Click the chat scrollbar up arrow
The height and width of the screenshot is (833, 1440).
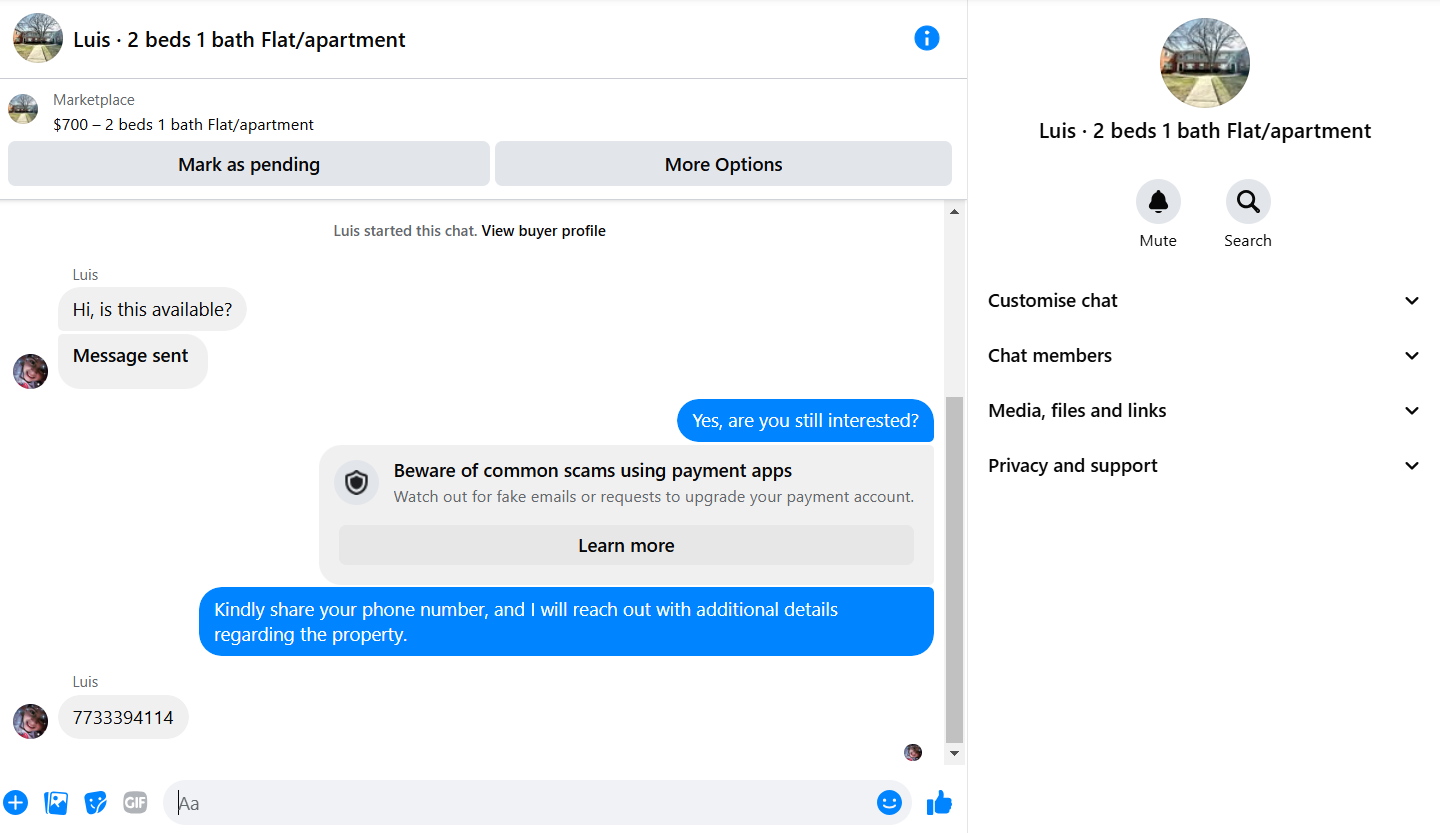click(x=954, y=211)
